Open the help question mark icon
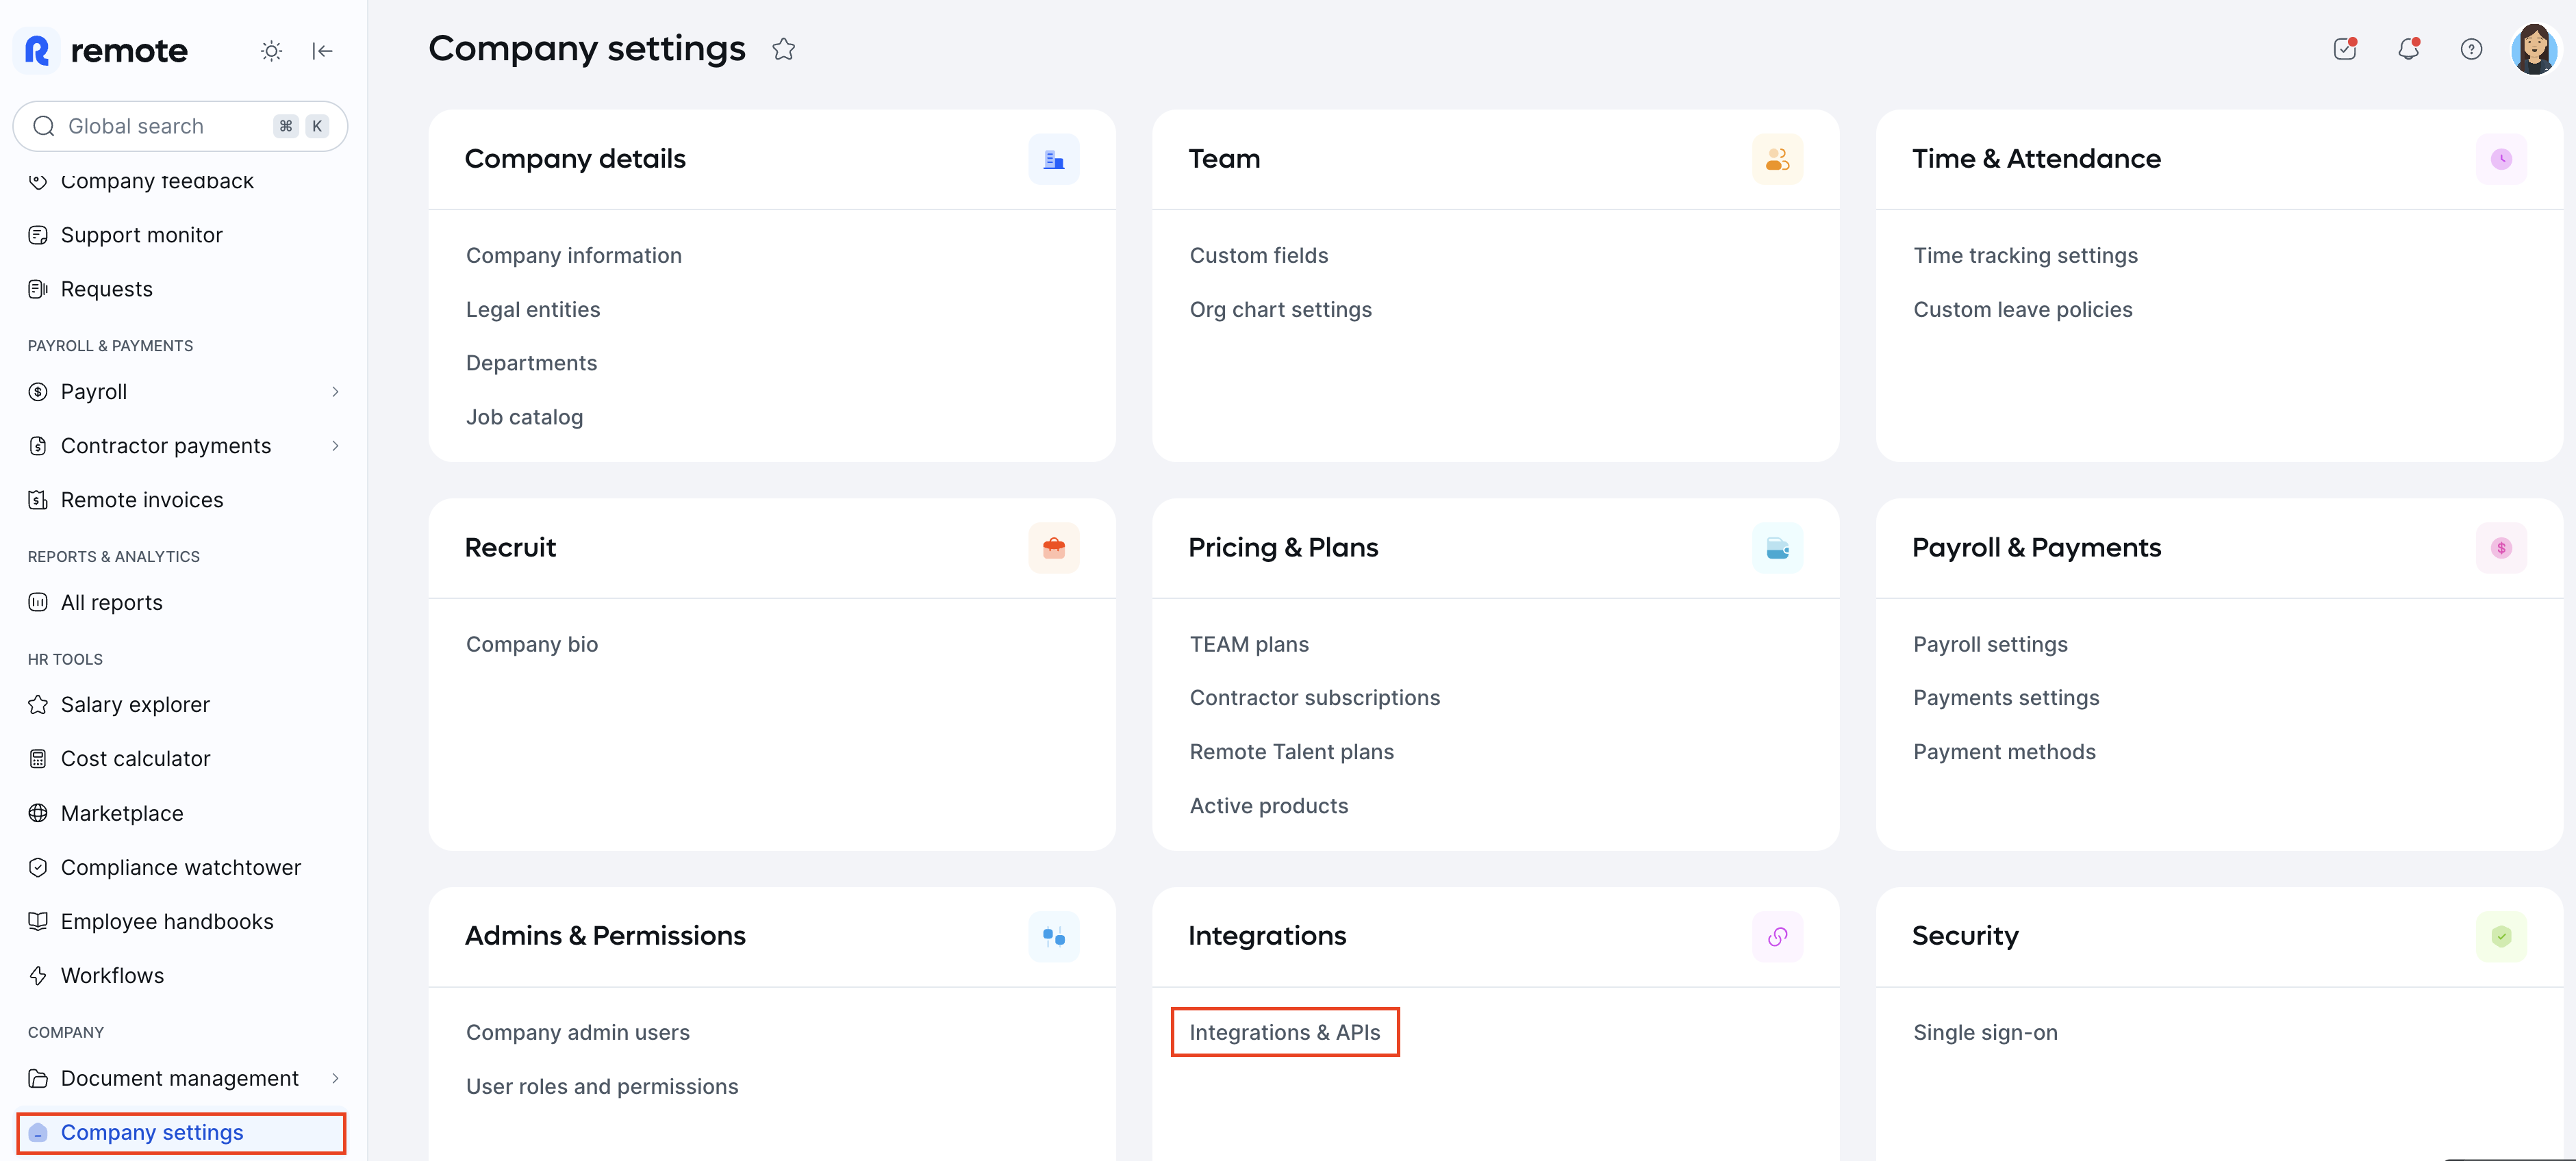This screenshot has height=1161, width=2576. click(x=2471, y=49)
